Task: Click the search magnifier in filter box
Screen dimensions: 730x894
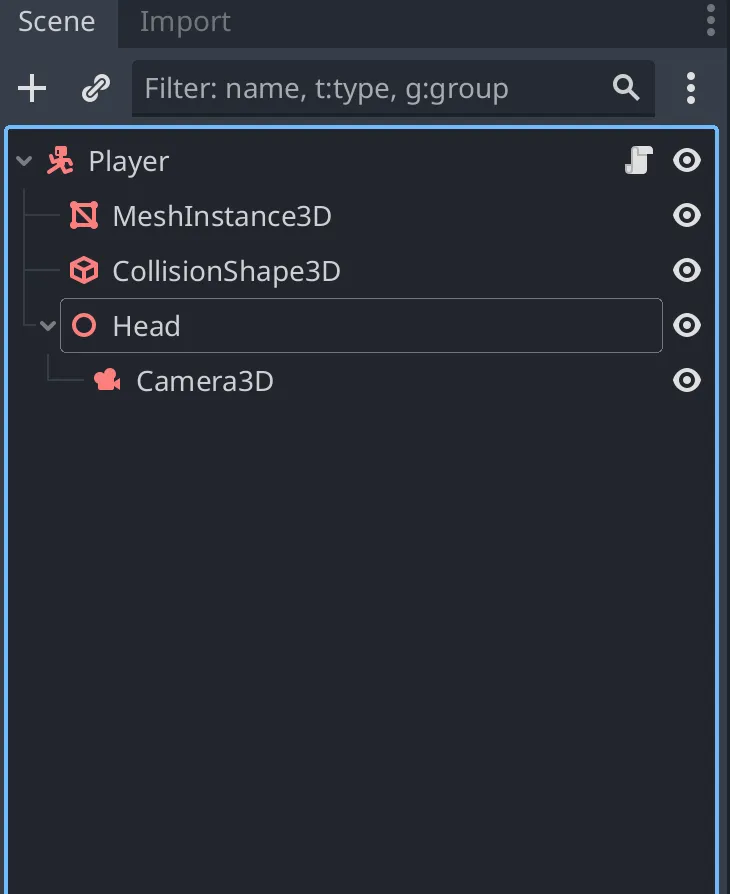Action: pos(626,88)
